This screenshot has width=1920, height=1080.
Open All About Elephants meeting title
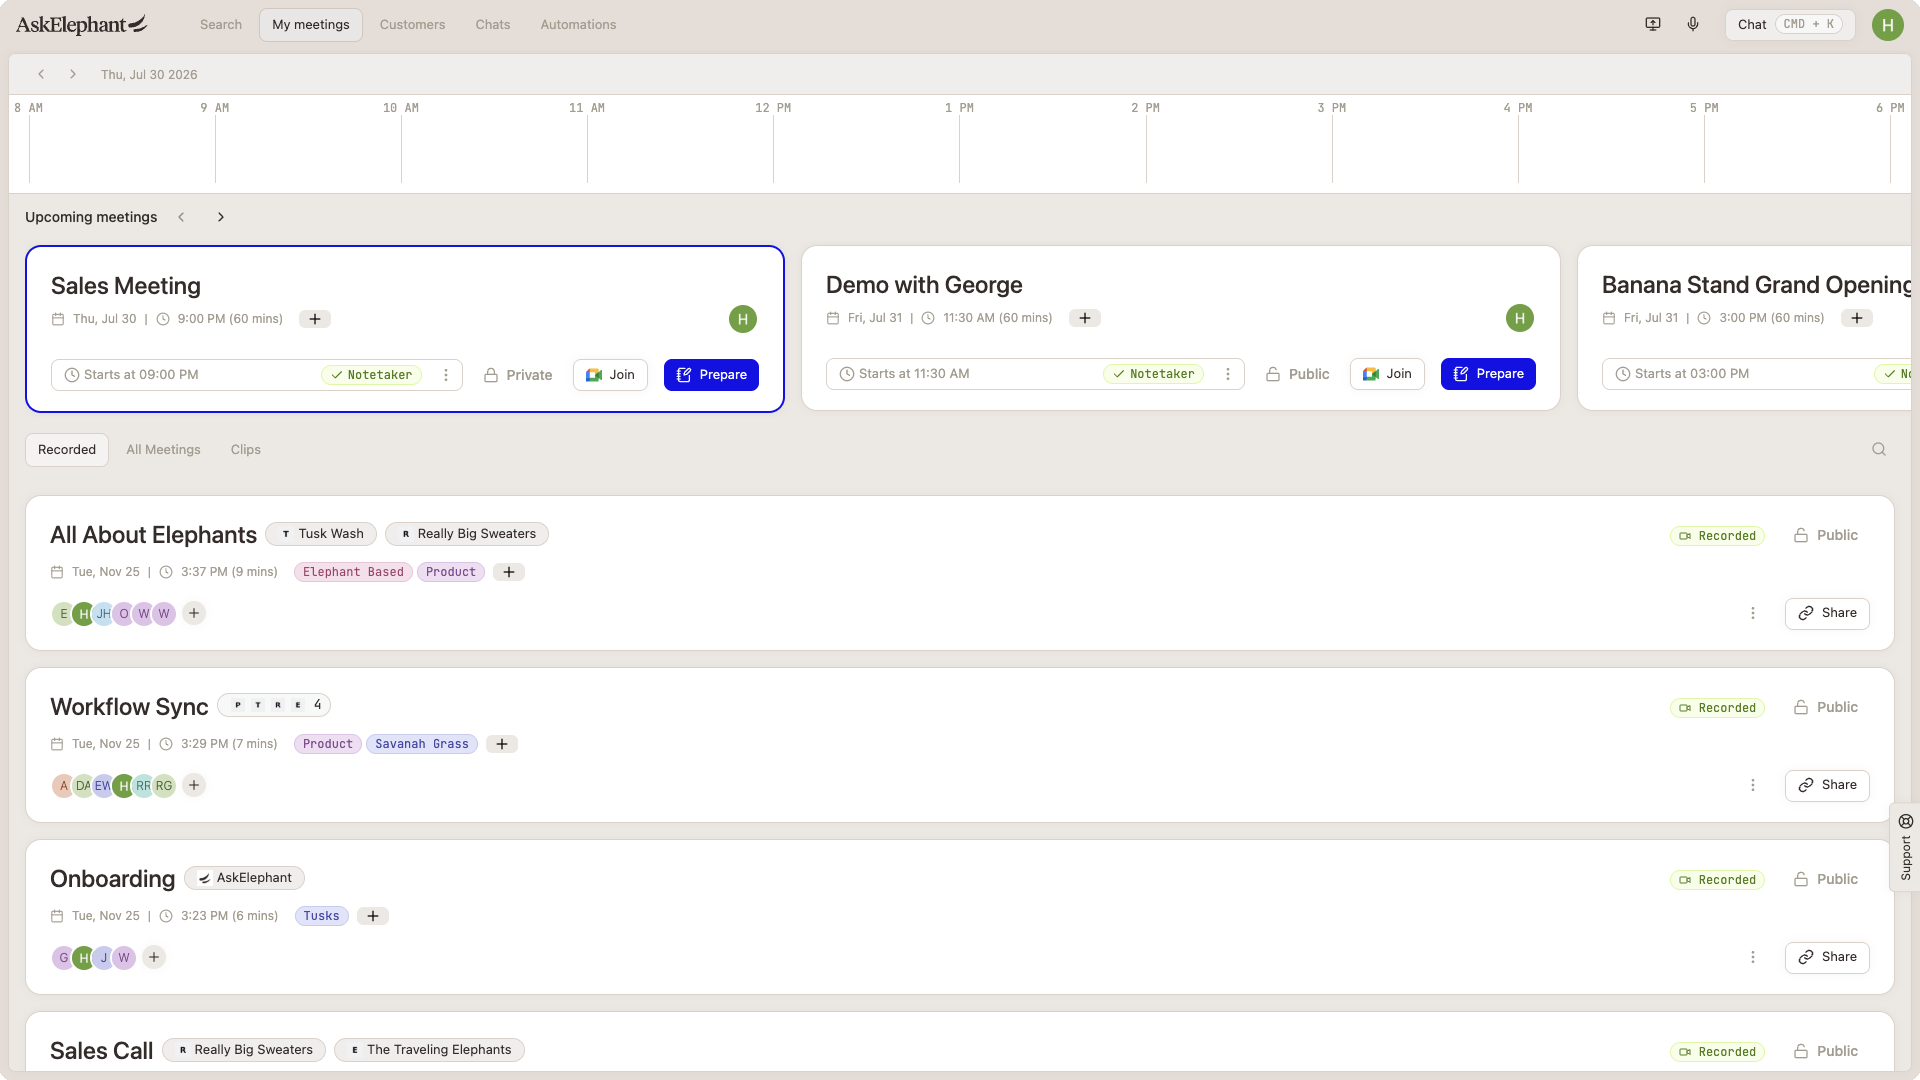154,535
